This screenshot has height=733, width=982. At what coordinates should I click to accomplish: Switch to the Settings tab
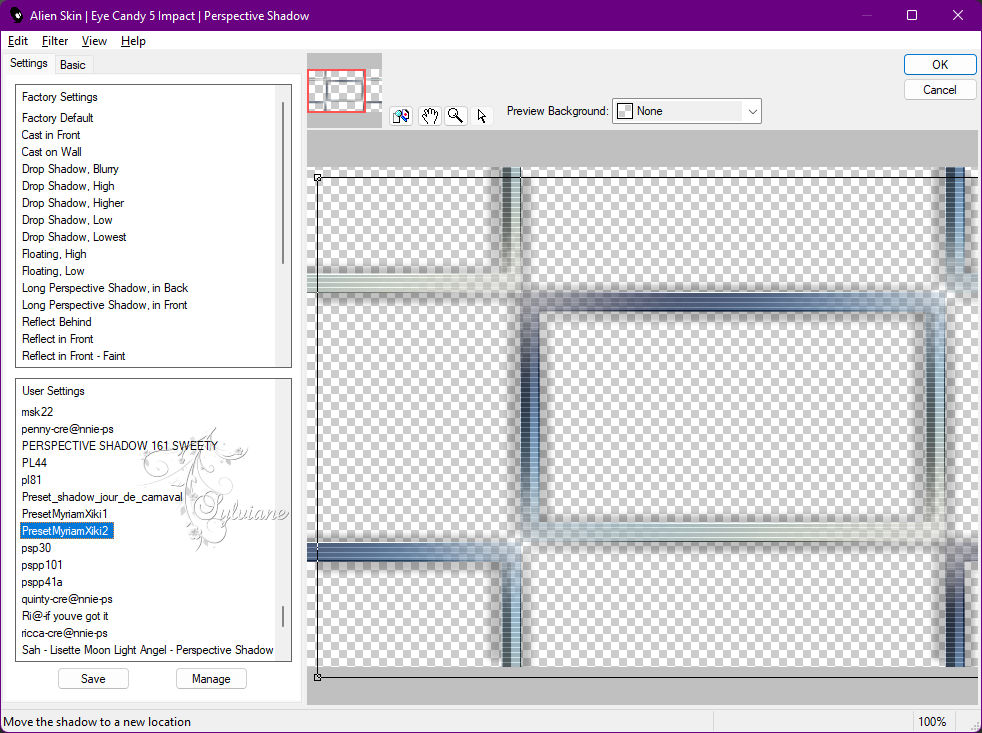(x=28, y=63)
